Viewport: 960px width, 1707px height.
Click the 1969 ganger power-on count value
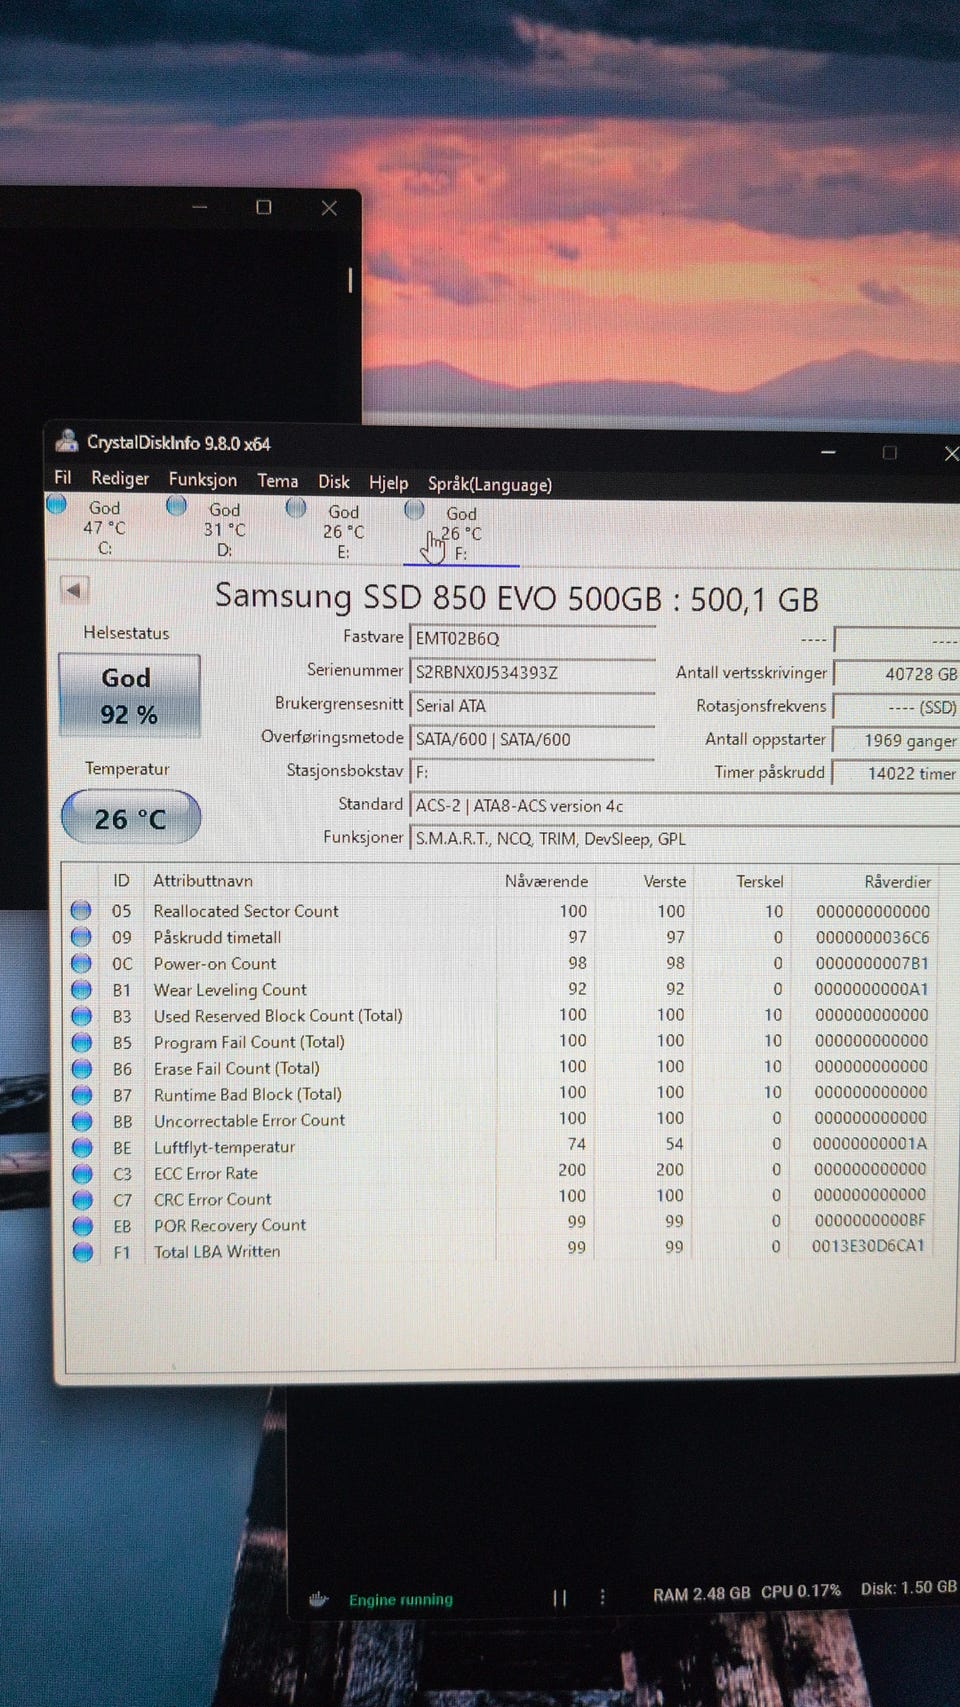click(x=897, y=740)
